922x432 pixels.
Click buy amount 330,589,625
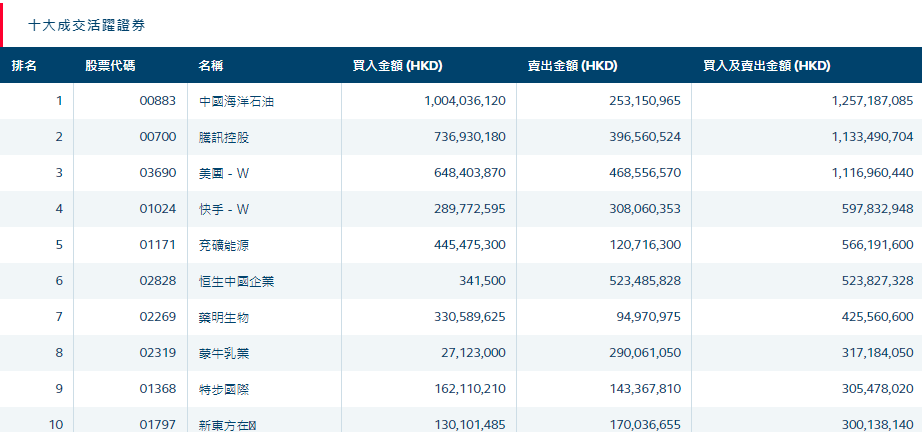pos(470,317)
